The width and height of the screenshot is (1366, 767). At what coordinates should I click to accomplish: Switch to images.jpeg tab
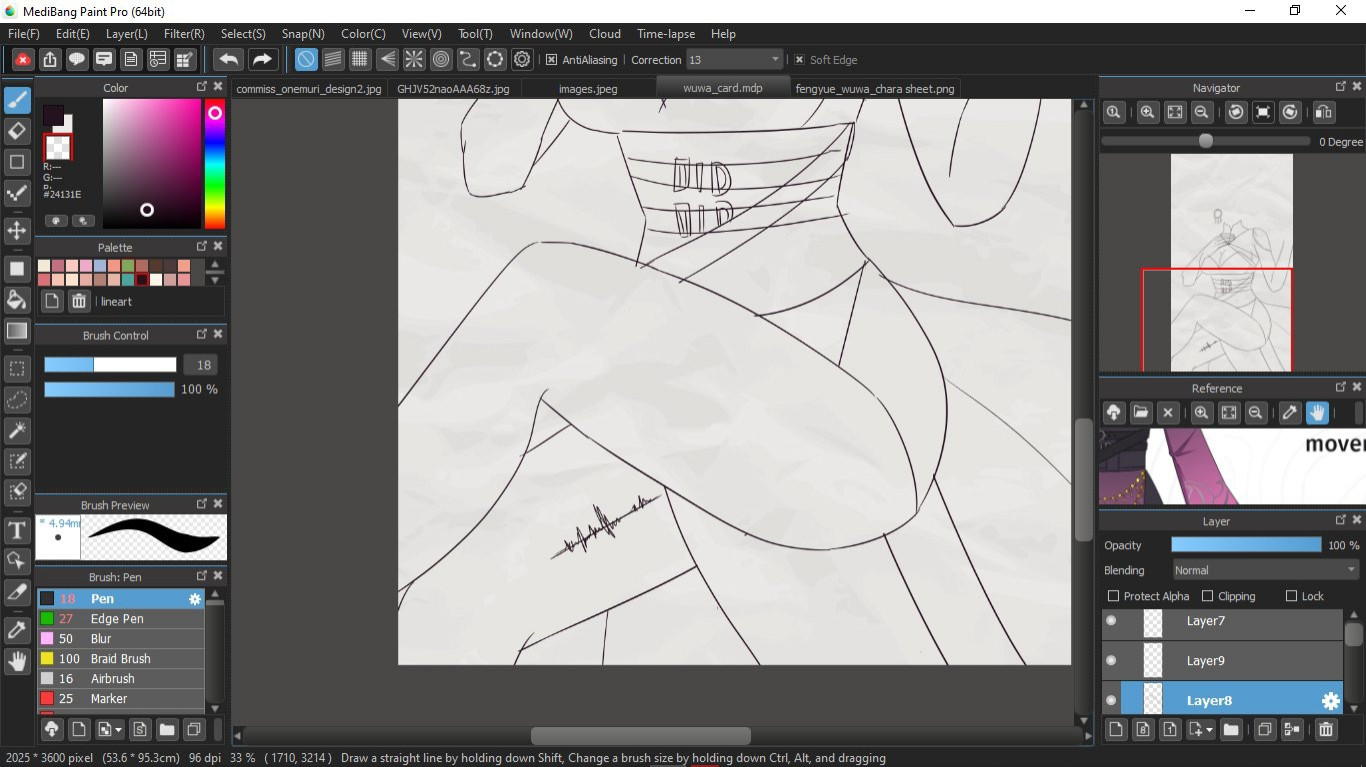coord(588,89)
